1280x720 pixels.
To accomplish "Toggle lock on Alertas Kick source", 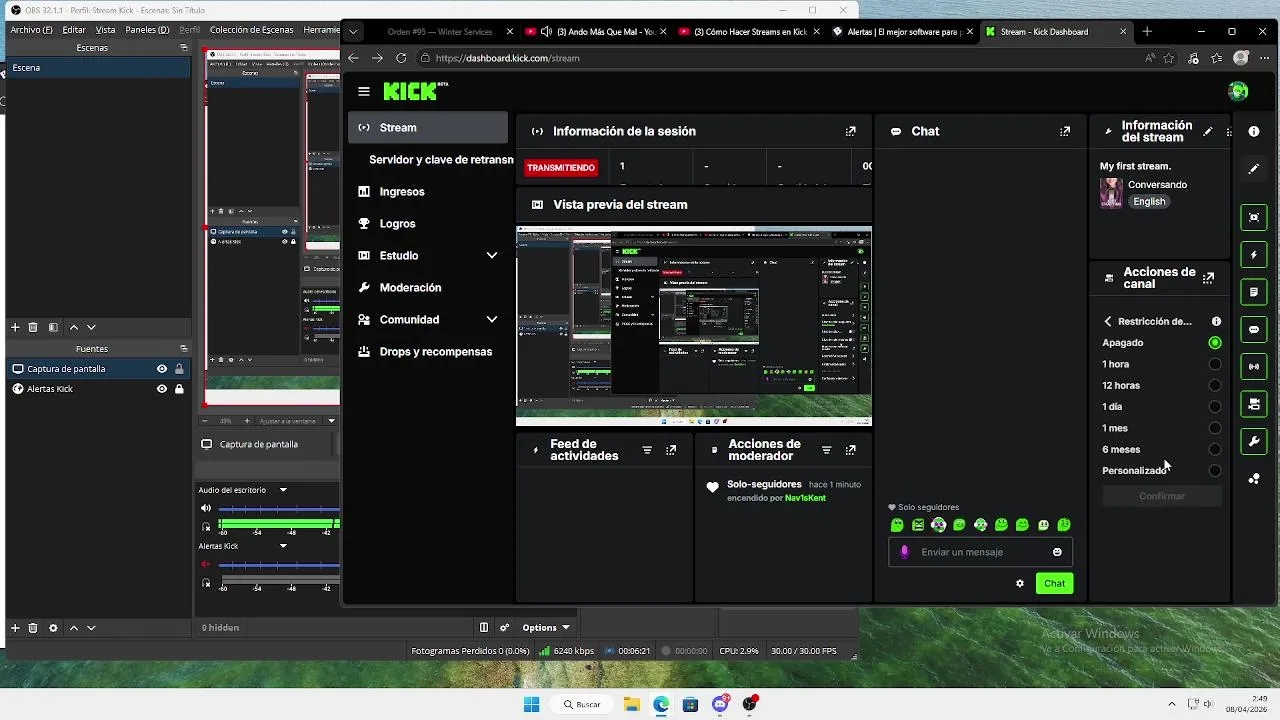I will [179, 389].
